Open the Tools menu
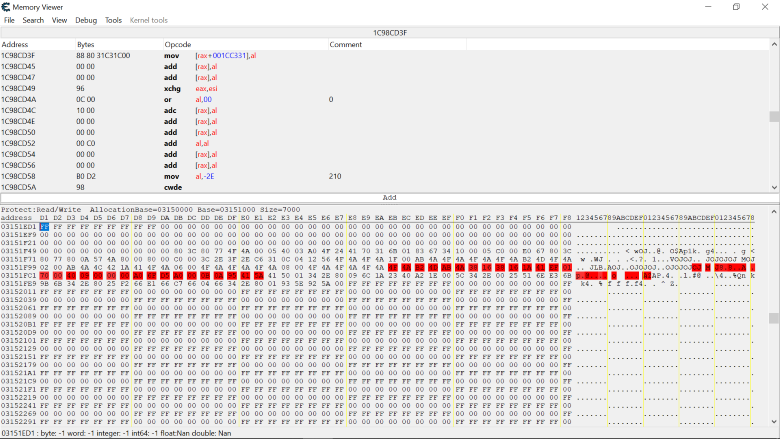The image size is (780, 439). [113, 20]
